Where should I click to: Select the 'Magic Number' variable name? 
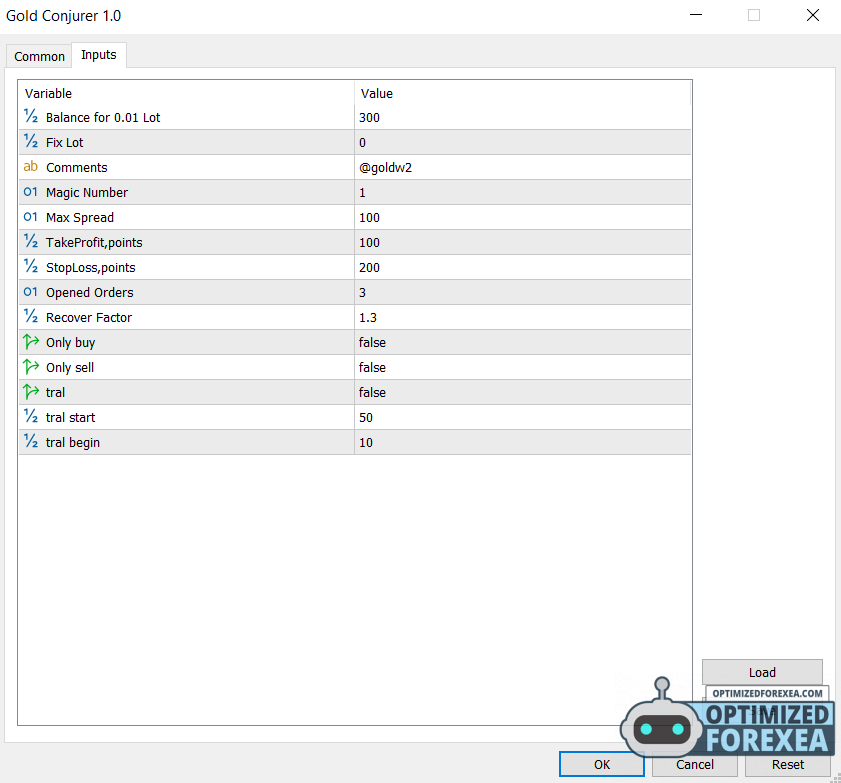[x=87, y=193]
